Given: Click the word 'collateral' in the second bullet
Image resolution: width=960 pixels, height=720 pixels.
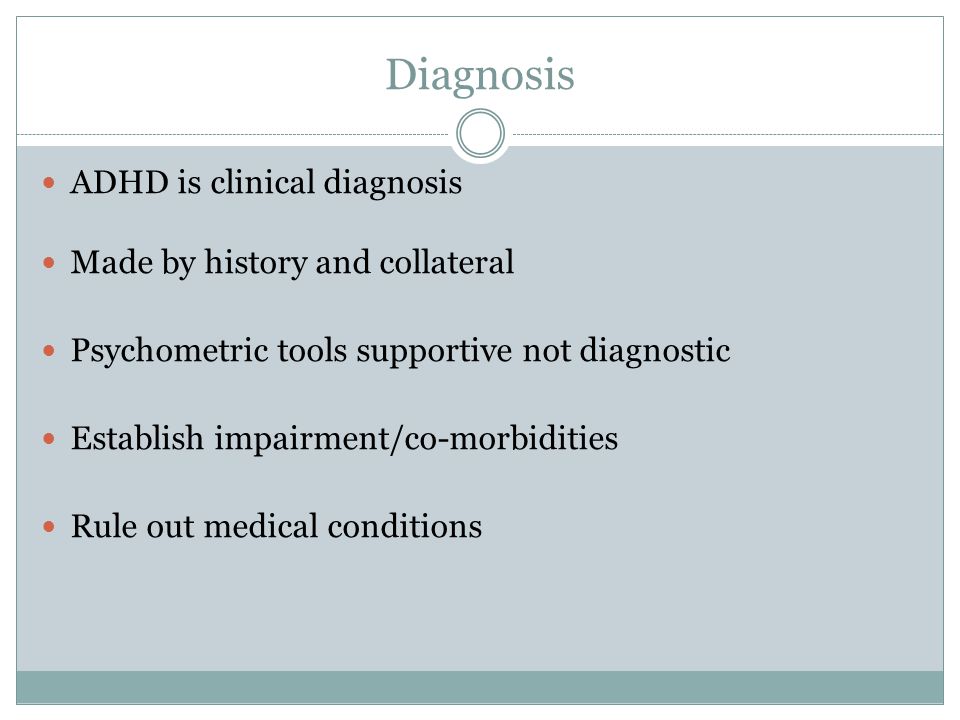Looking at the screenshot, I should 446,263.
